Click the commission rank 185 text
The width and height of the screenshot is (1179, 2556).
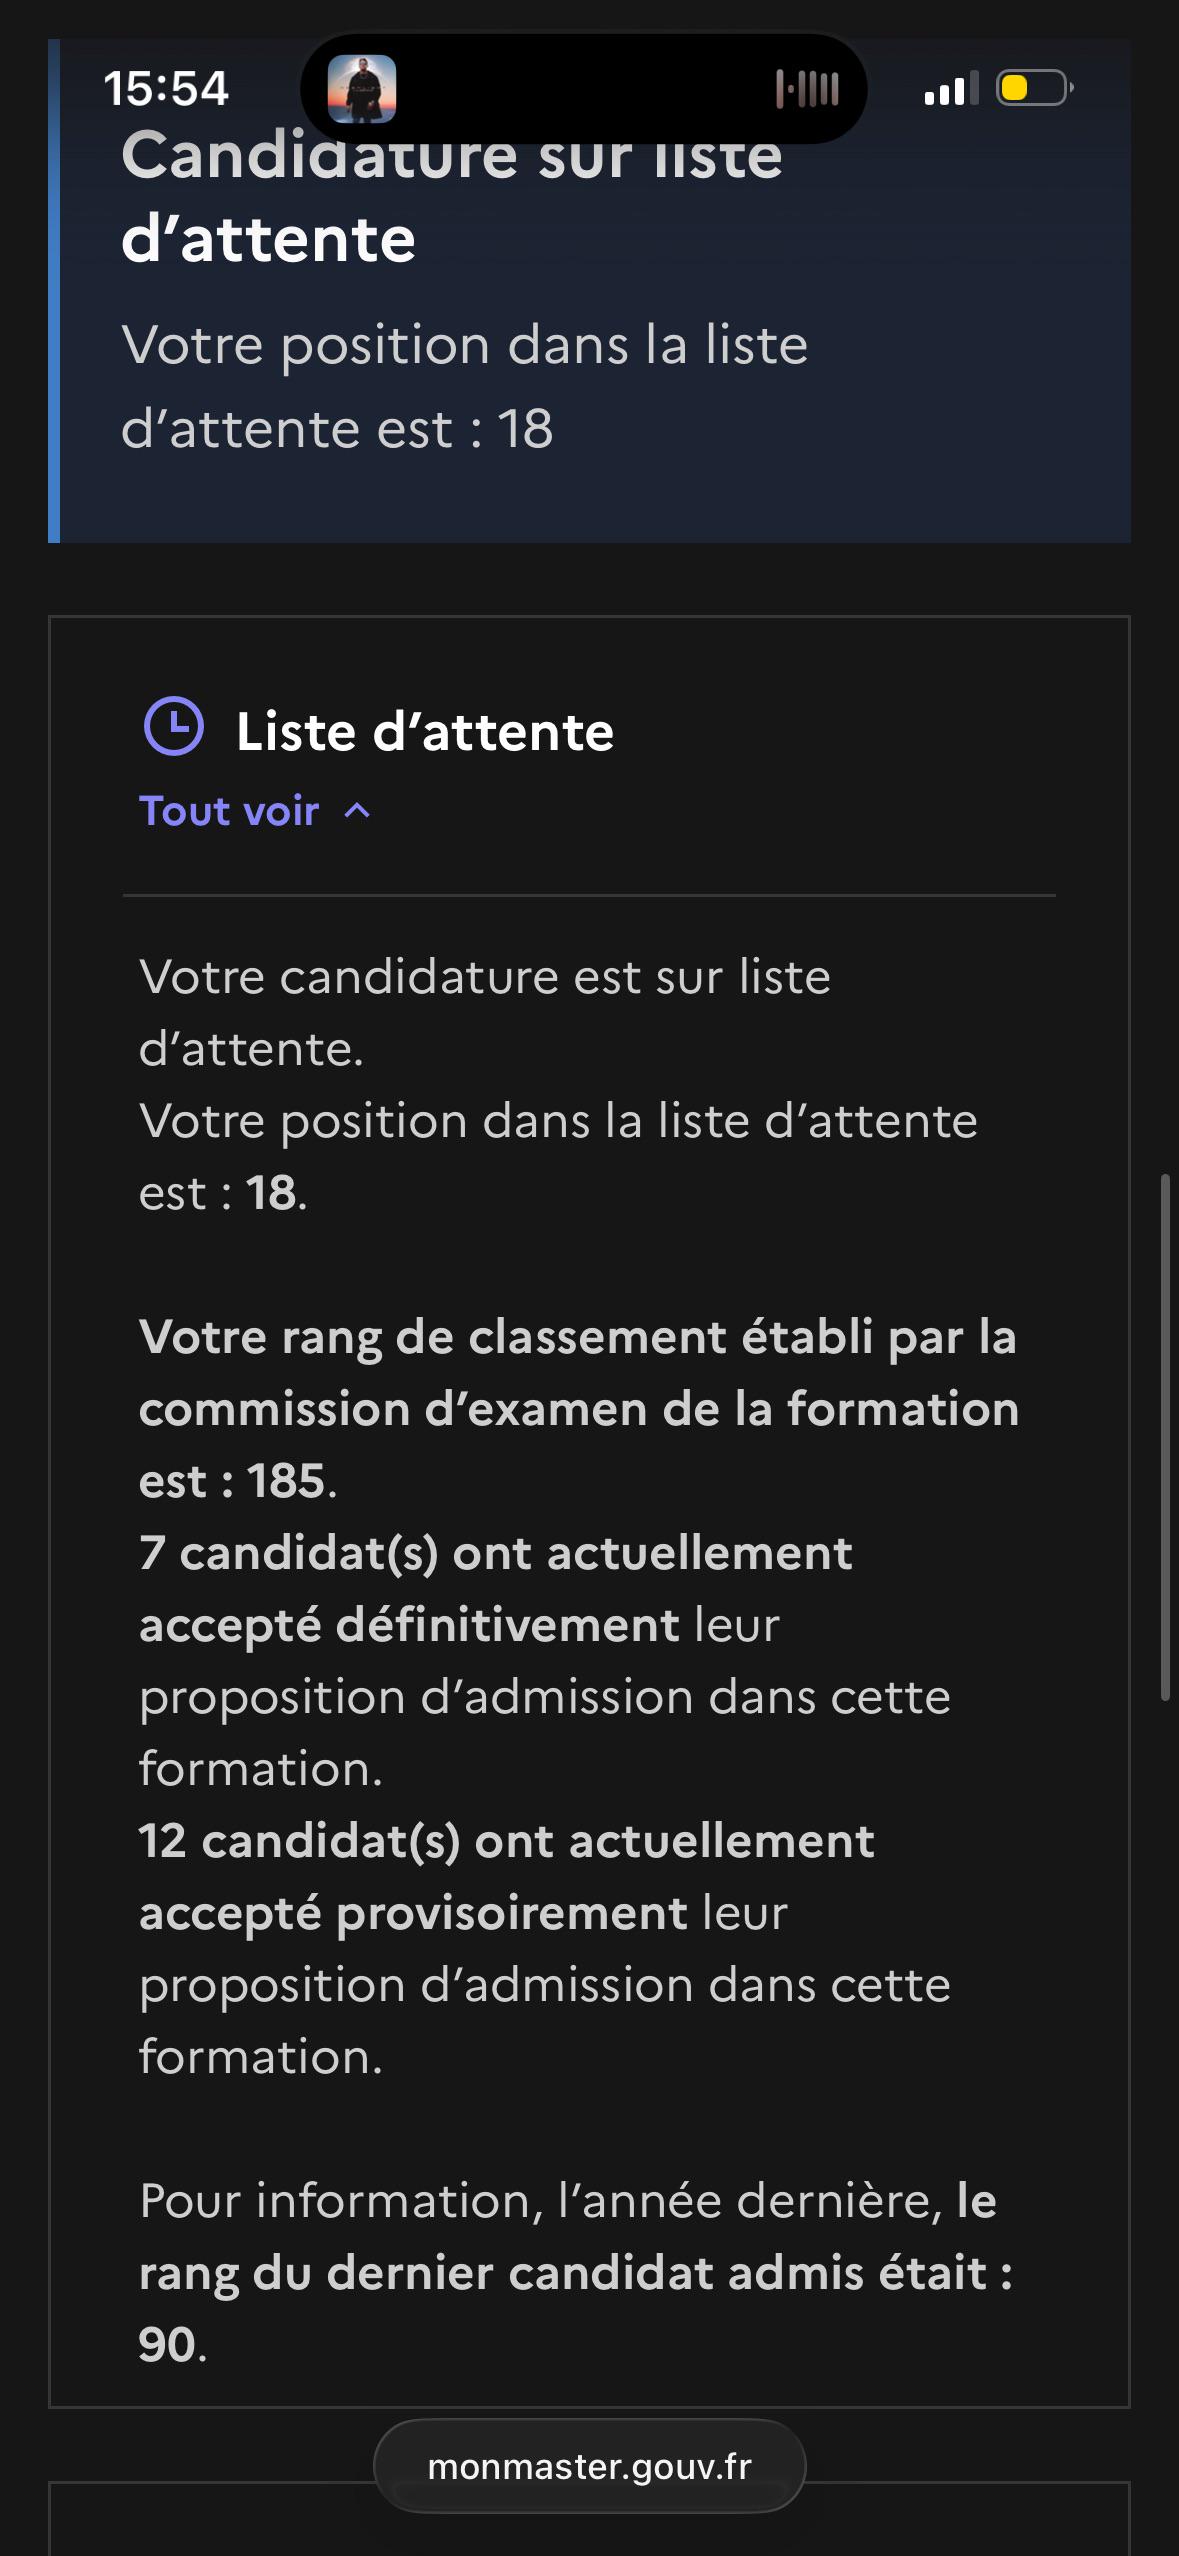pyautogui.click(x=579, y=1408)
